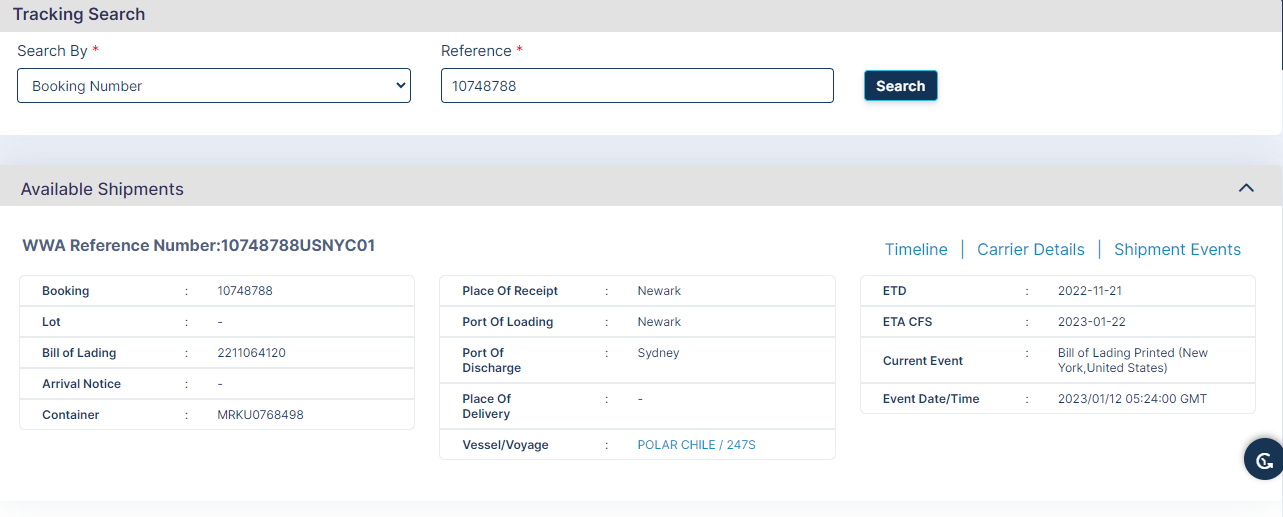Screen dimensions: 1283x517
Task: Click the Search By field label
Action: pos(52,51)
